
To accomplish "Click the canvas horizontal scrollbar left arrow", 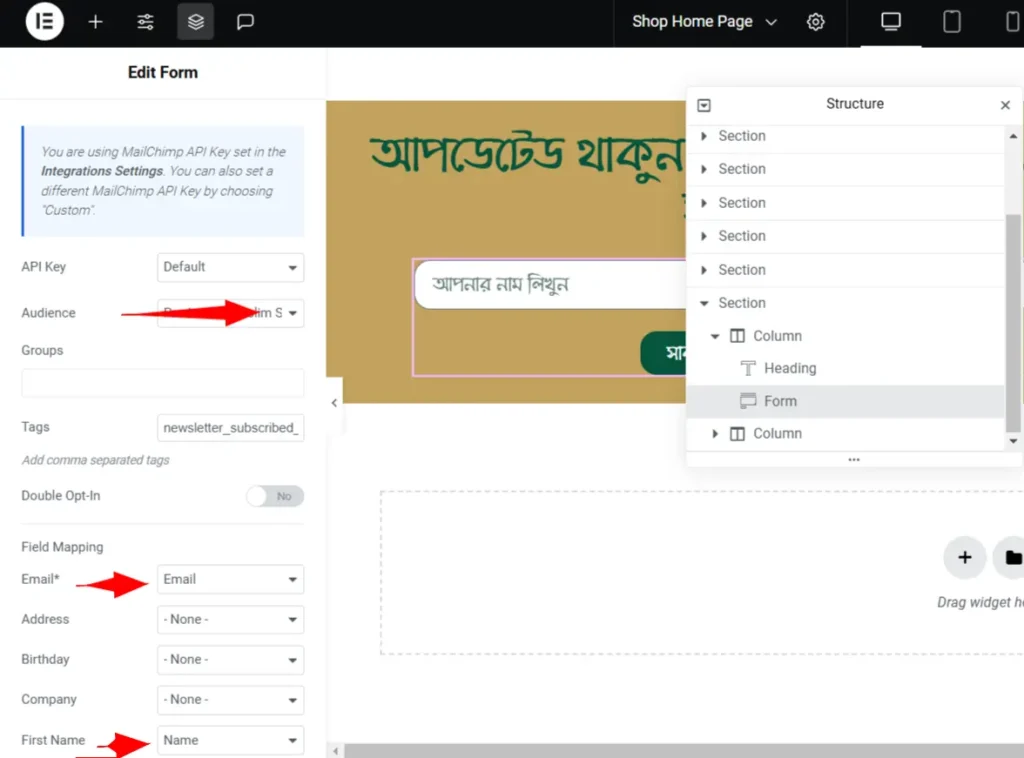I will click(x=336, y=751).
